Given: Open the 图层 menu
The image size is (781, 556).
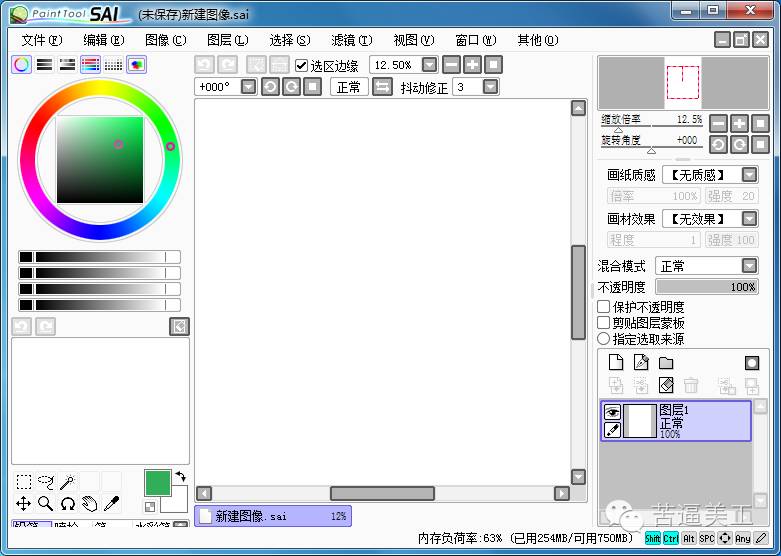Looking at the screenshot, I should pos(226,40).
